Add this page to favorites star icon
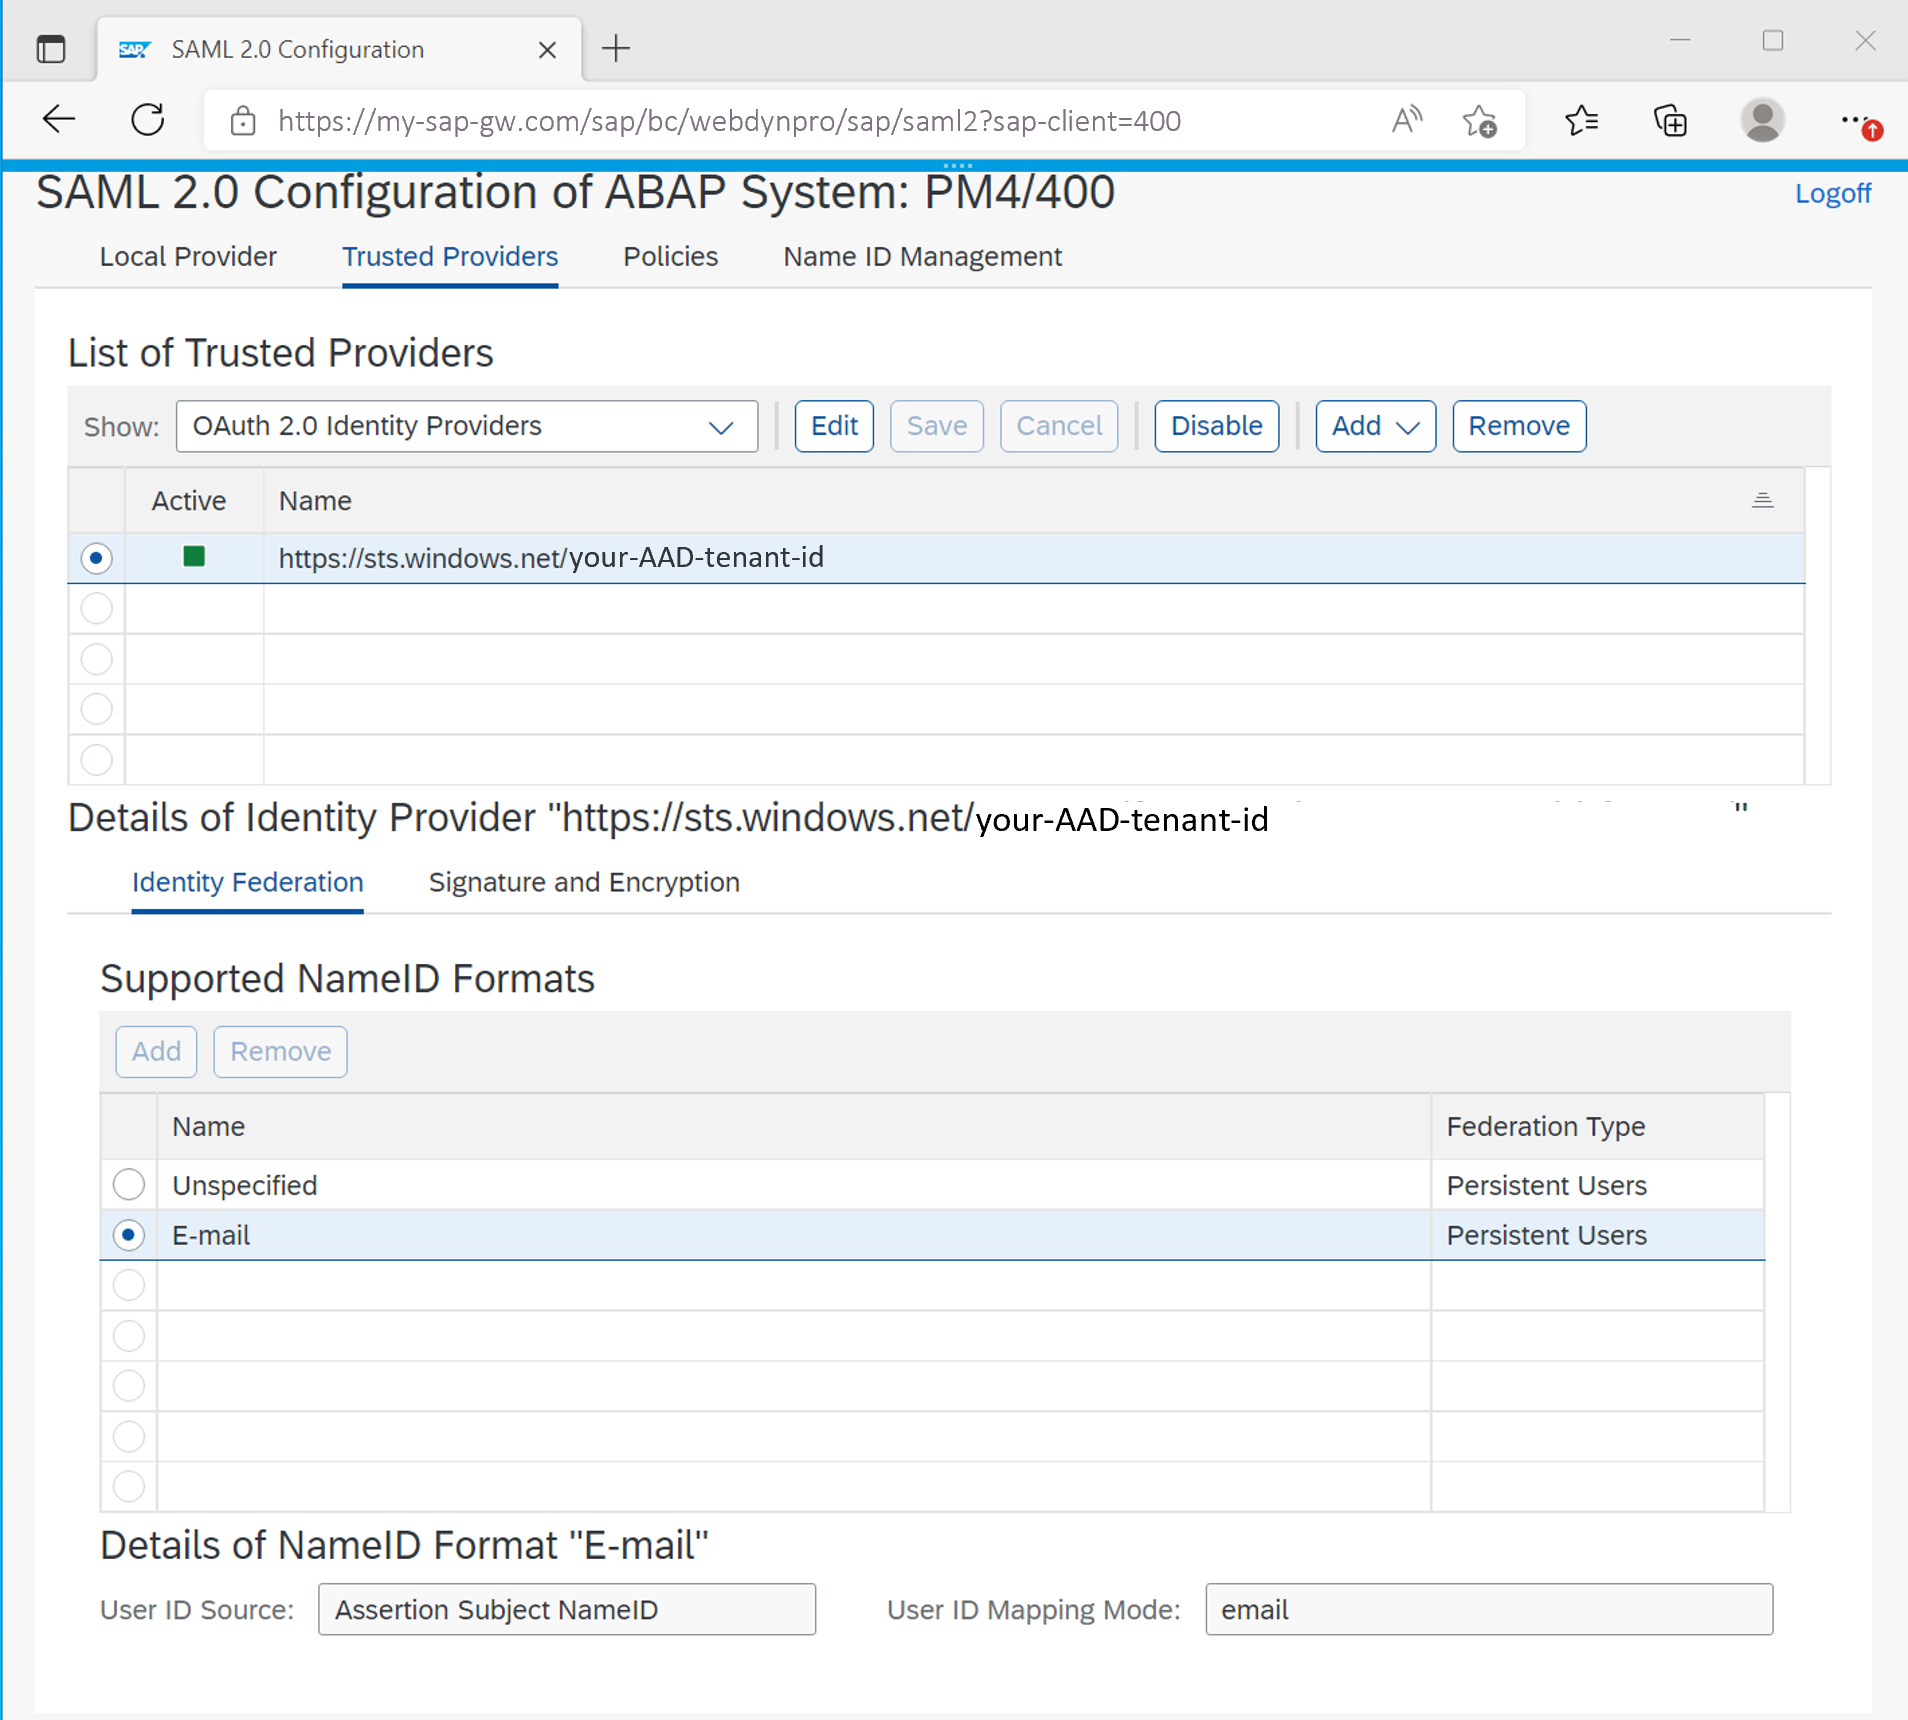Screen dimensions: 1908x1720 (1479, 121)
